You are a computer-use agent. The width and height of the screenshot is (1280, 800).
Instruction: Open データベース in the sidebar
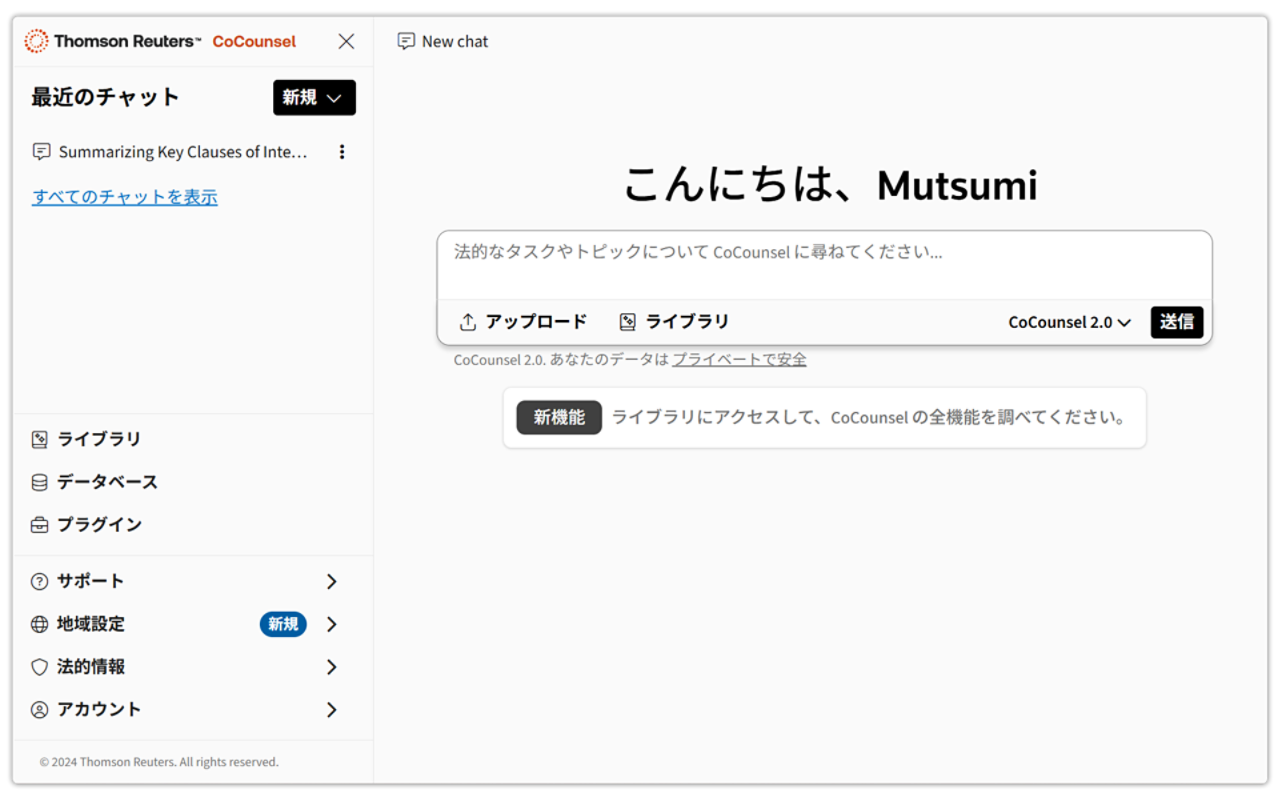104,481
